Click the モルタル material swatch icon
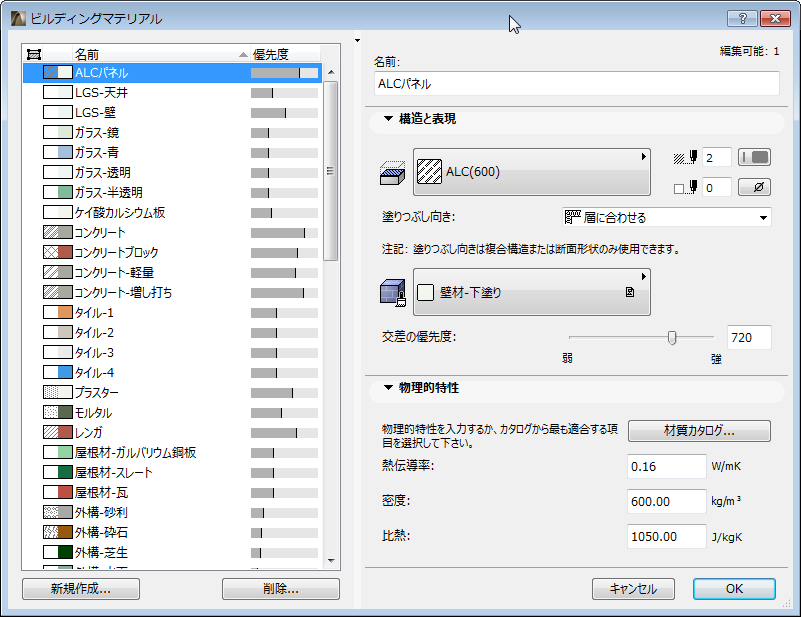Image resolution: width=801 pixels, height=617 pixels. 58,412
